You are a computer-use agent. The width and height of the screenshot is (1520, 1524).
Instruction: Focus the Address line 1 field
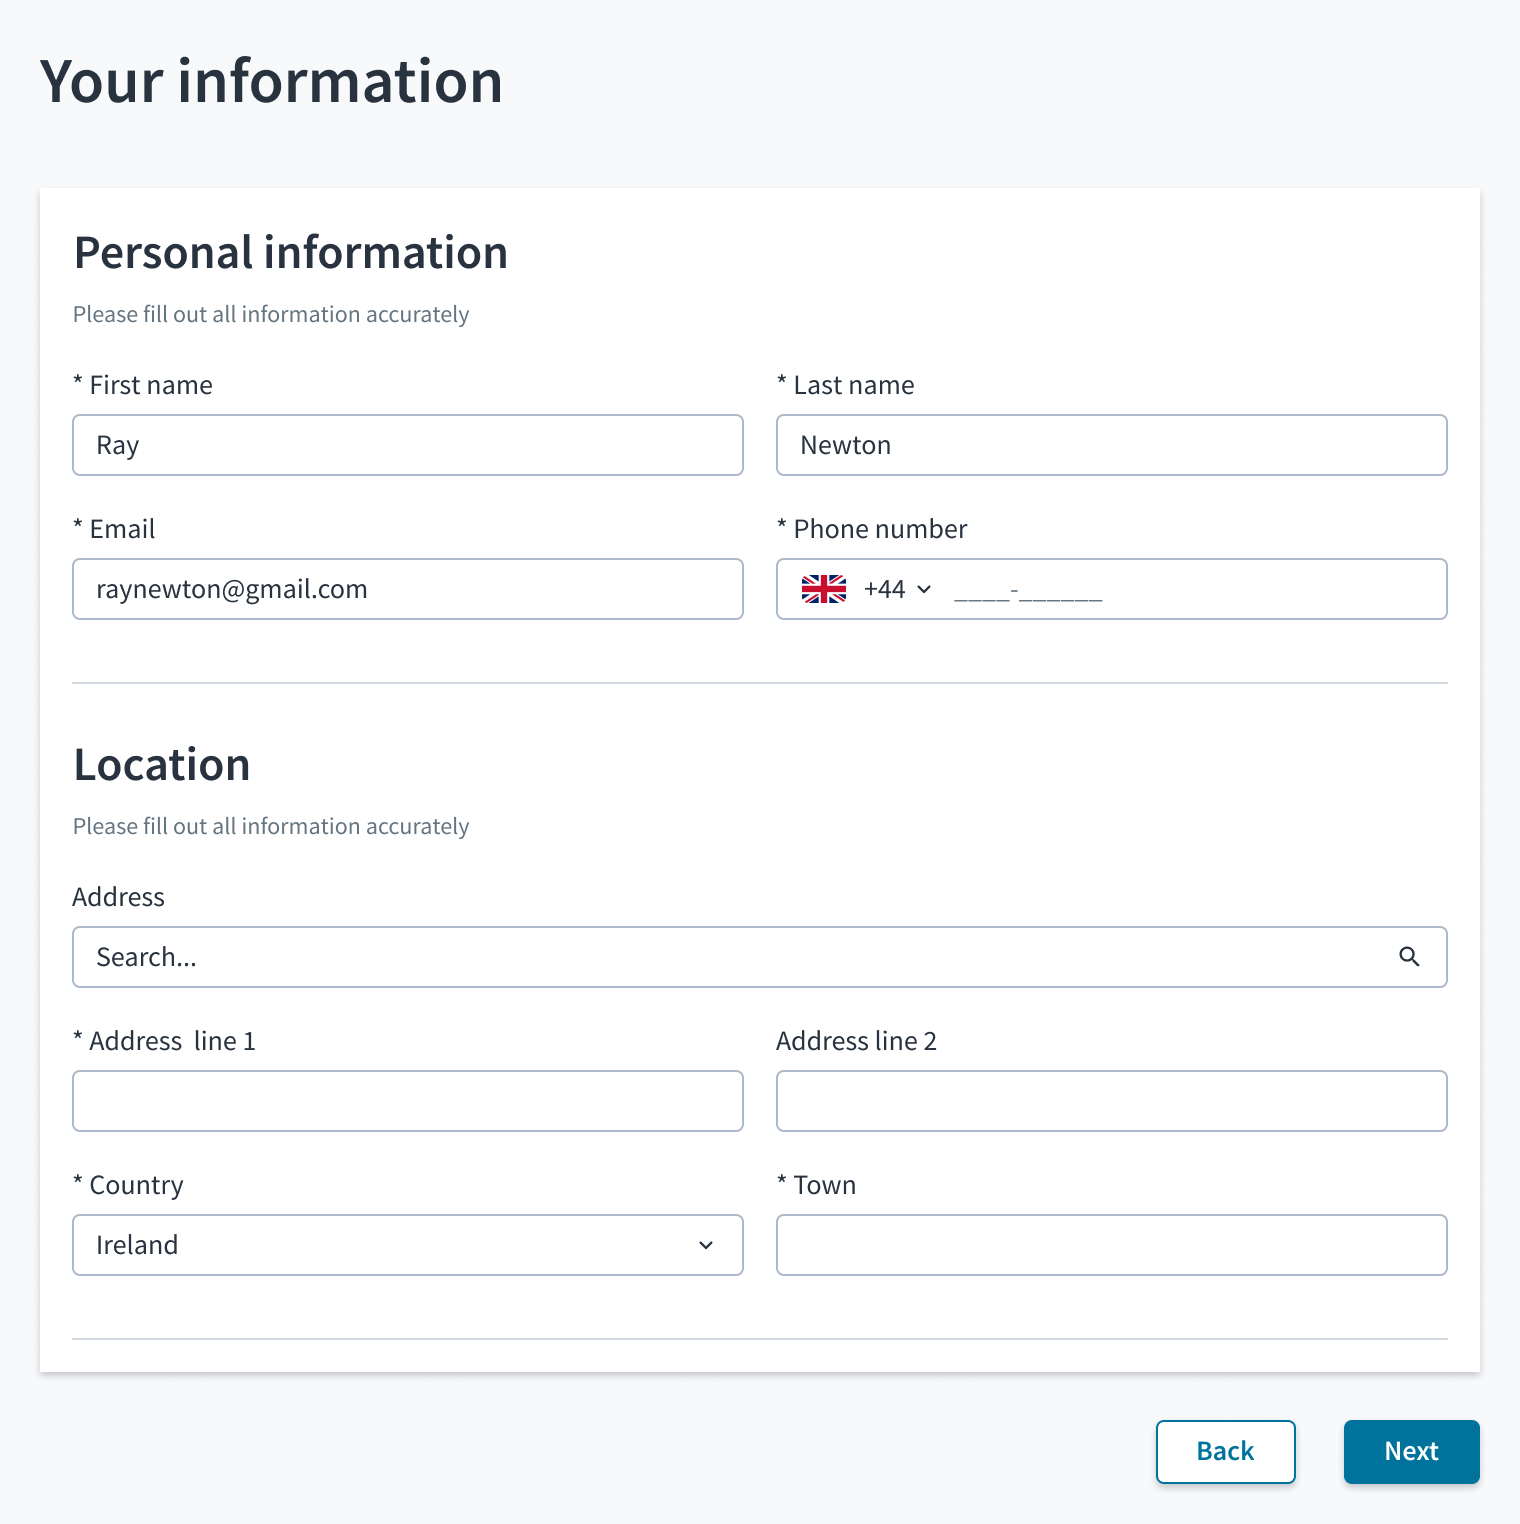tap(408, 1101)
